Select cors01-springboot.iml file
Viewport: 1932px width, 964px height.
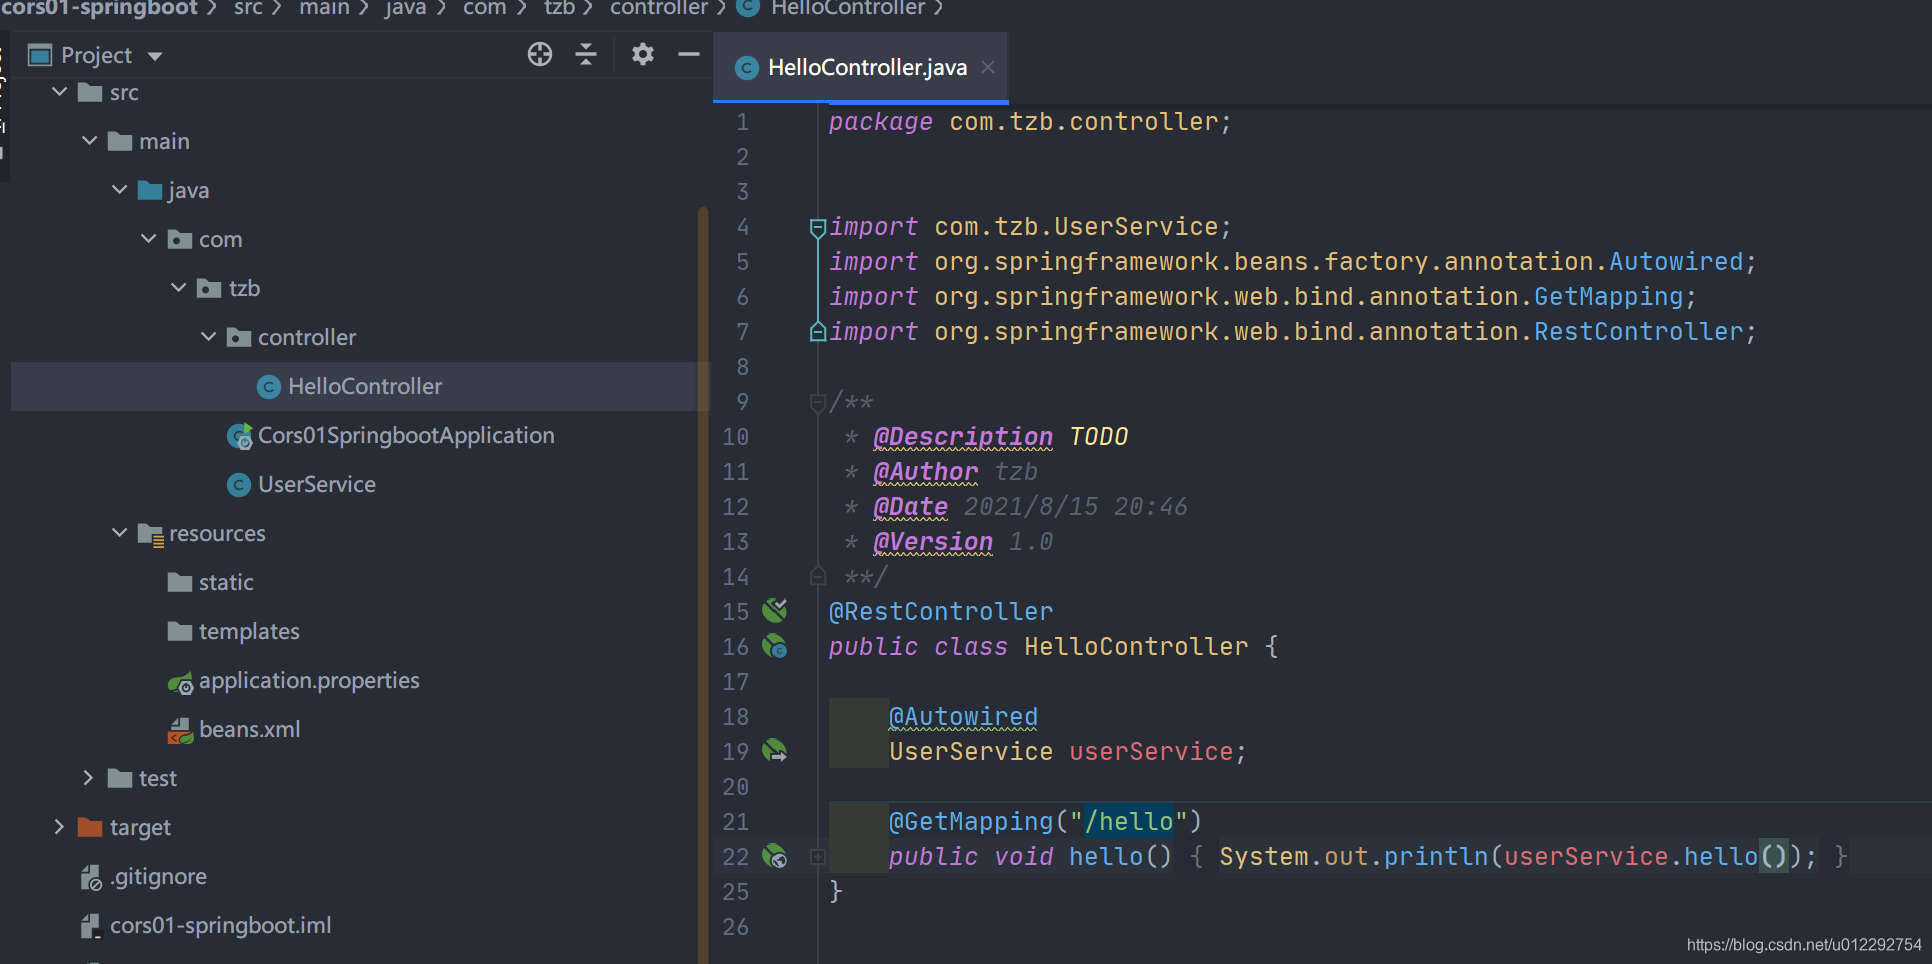coord(220,926)
